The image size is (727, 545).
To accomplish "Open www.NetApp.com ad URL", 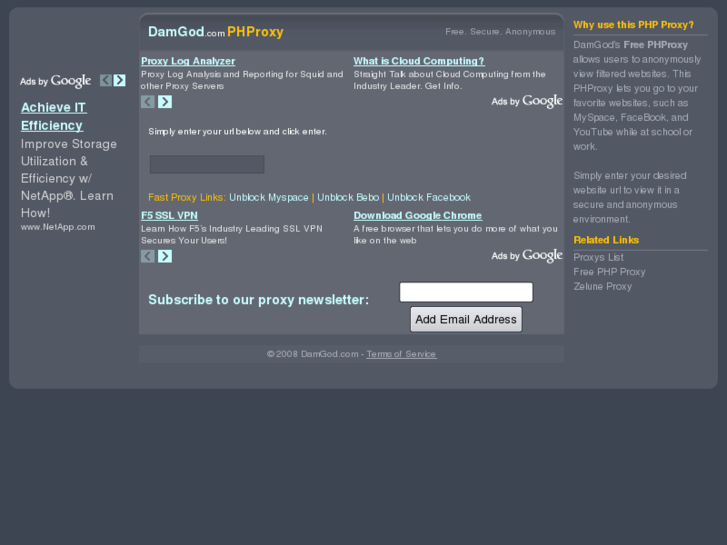I will 58,227.
